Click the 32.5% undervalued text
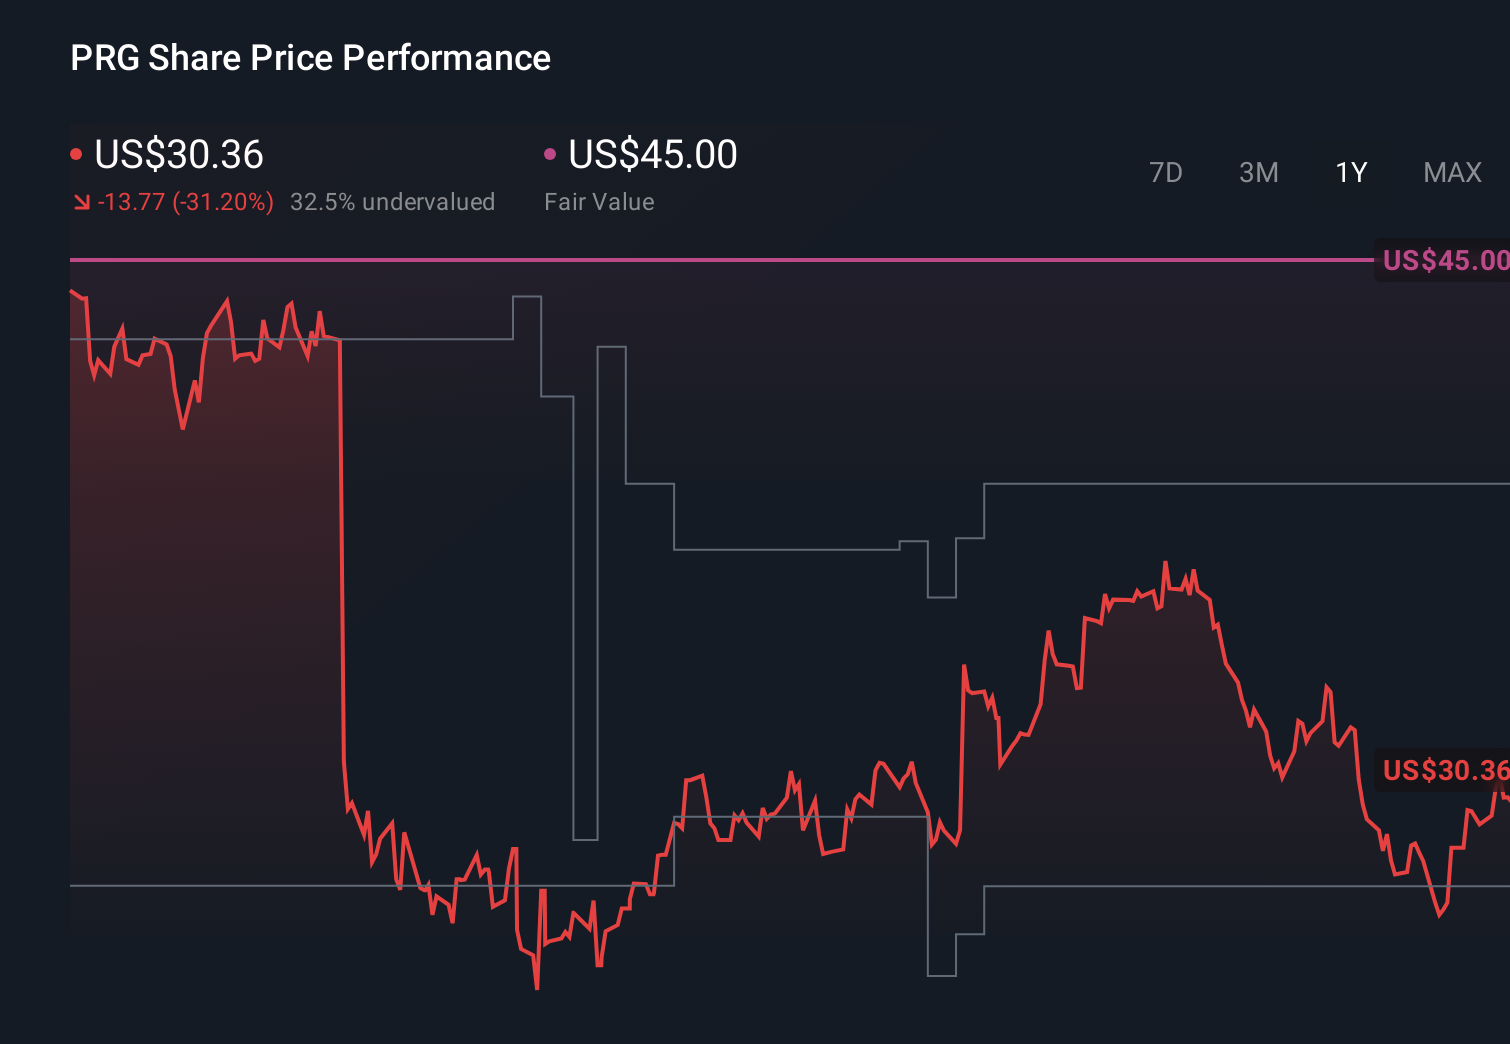The width and height of the screenshot is (1510, 1044). pos(392,202)
